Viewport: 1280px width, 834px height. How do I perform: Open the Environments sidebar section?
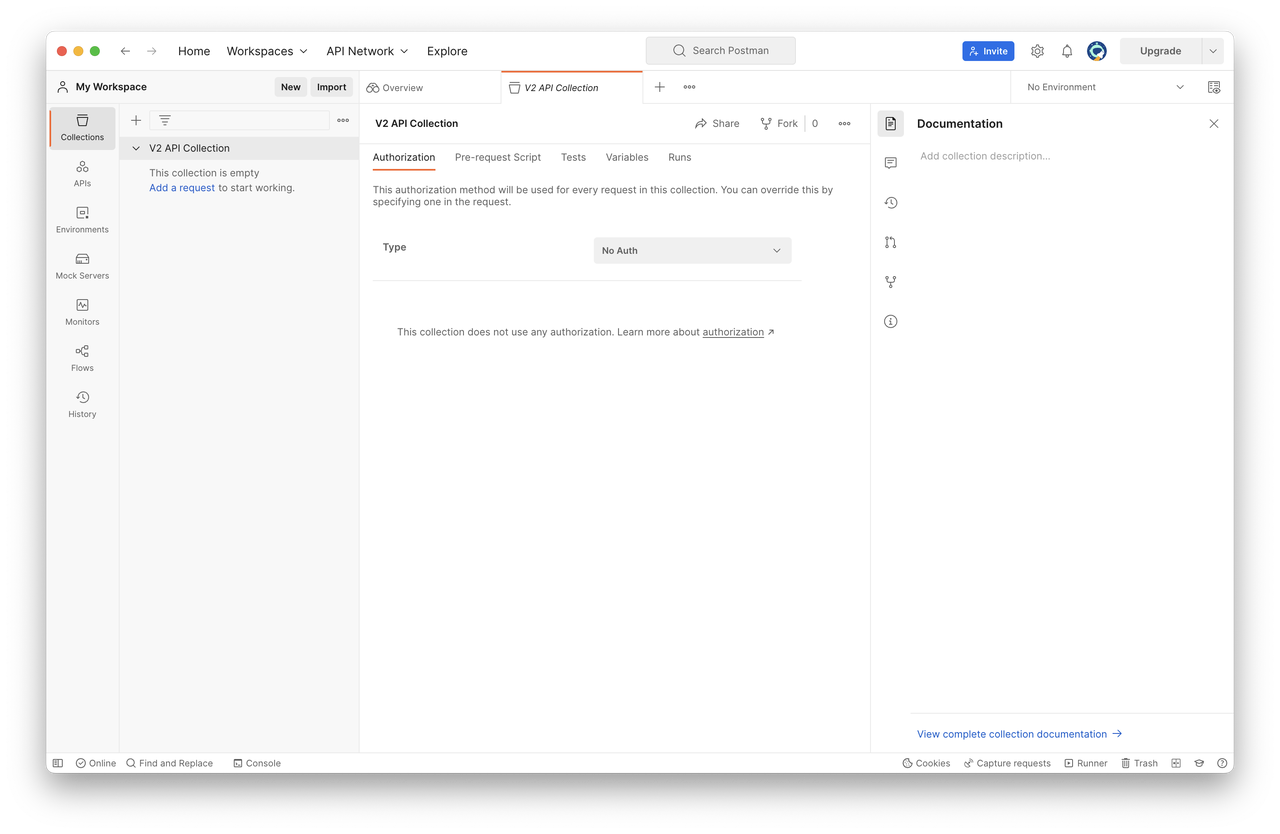pyautogui.click(x=82, y=220)
